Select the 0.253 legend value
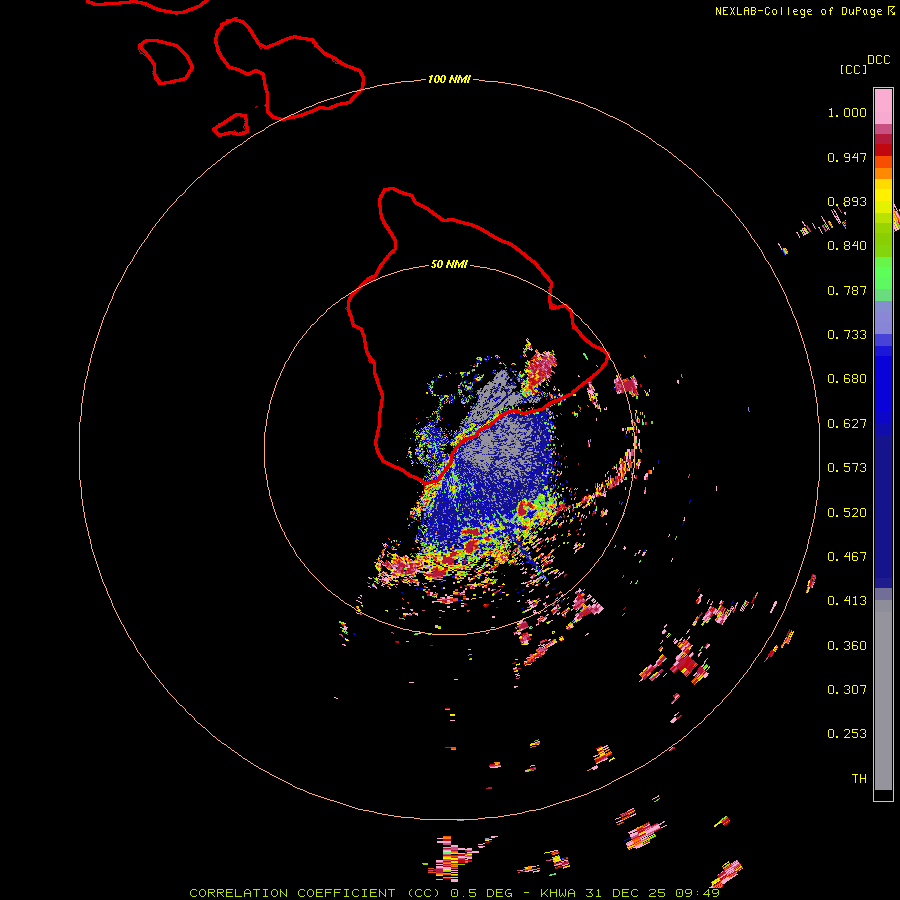The width and height of the screenshot is (900, 900). pos(847,734)
